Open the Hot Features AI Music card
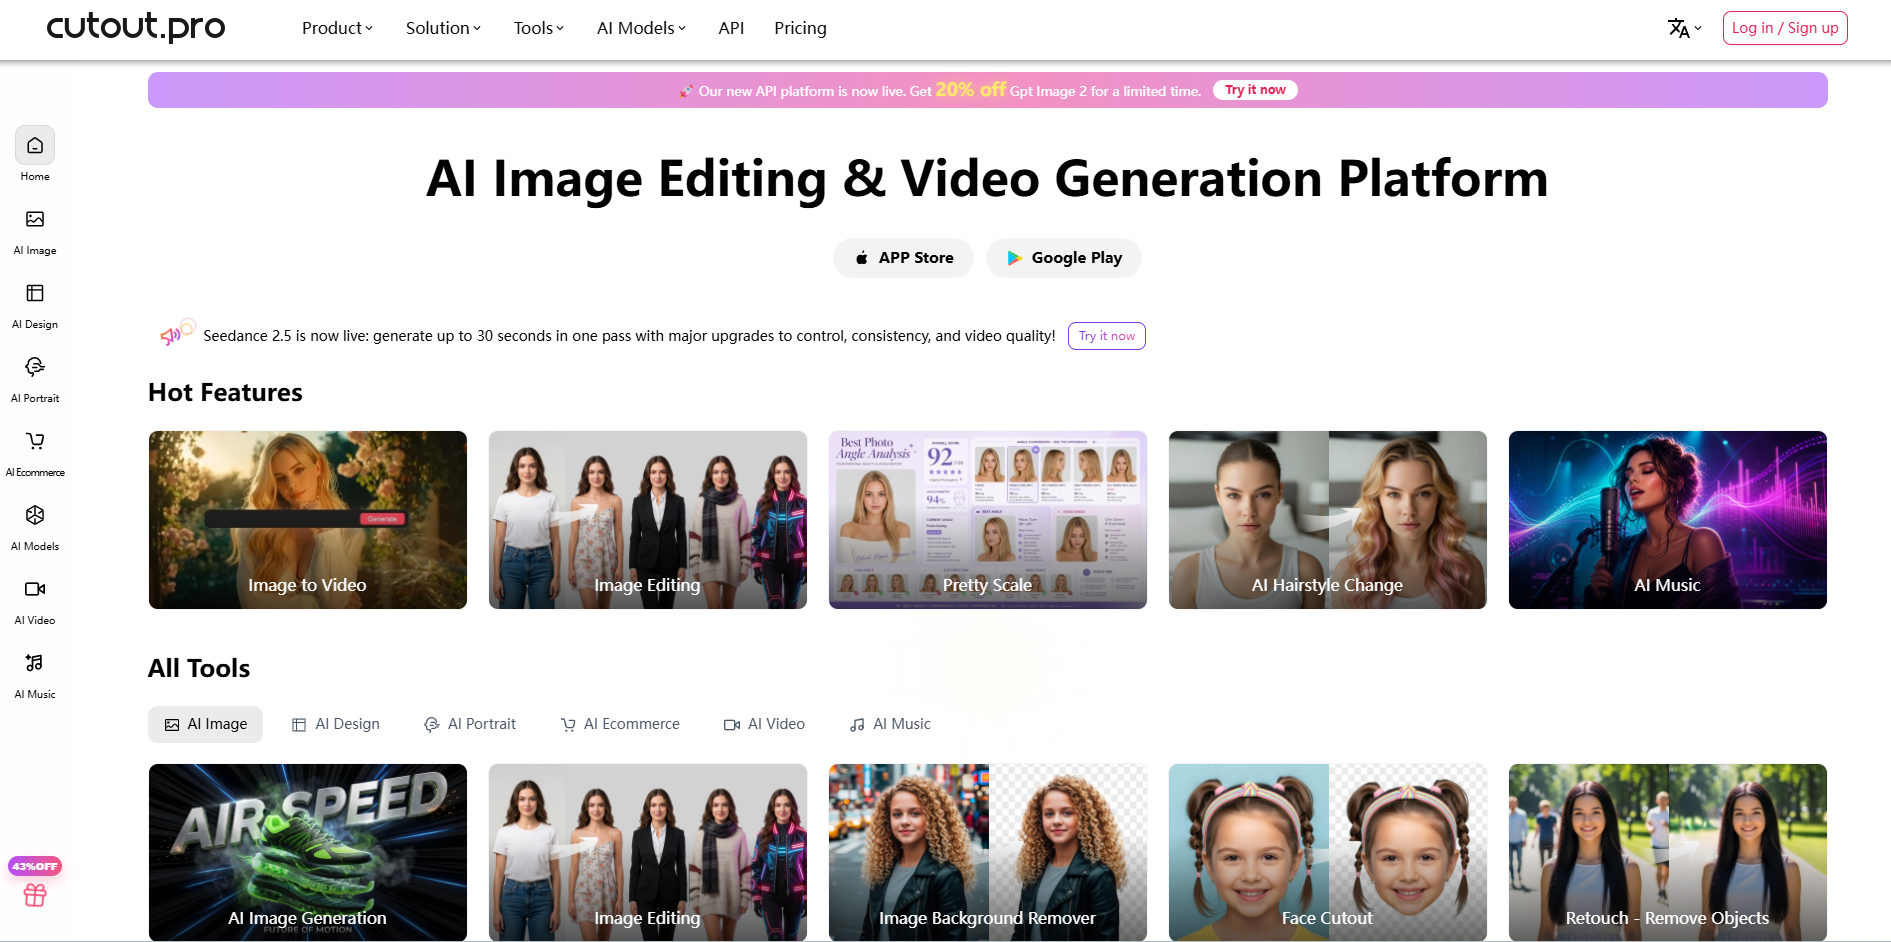Image resolution: width=1891 pixels, height=942 pixels. click(x=1668, y=520)
